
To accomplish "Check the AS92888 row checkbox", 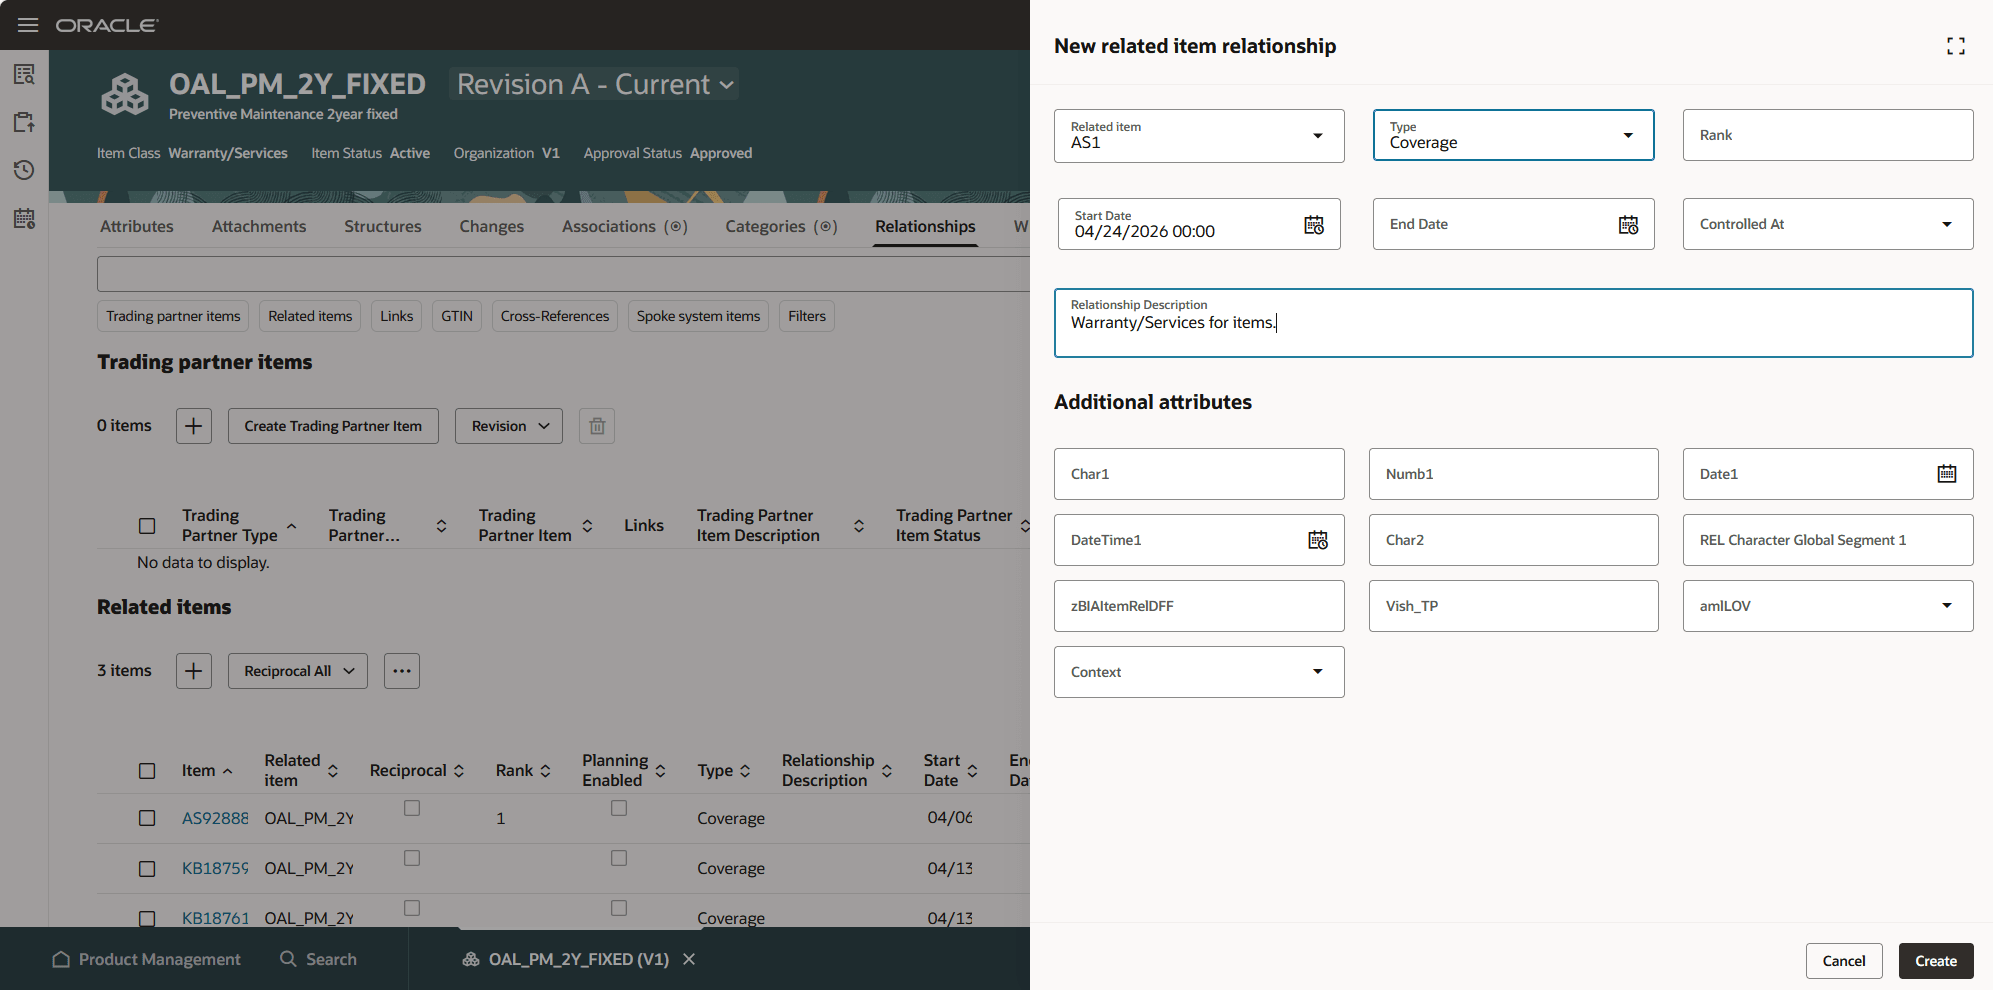I will (147, 818).
